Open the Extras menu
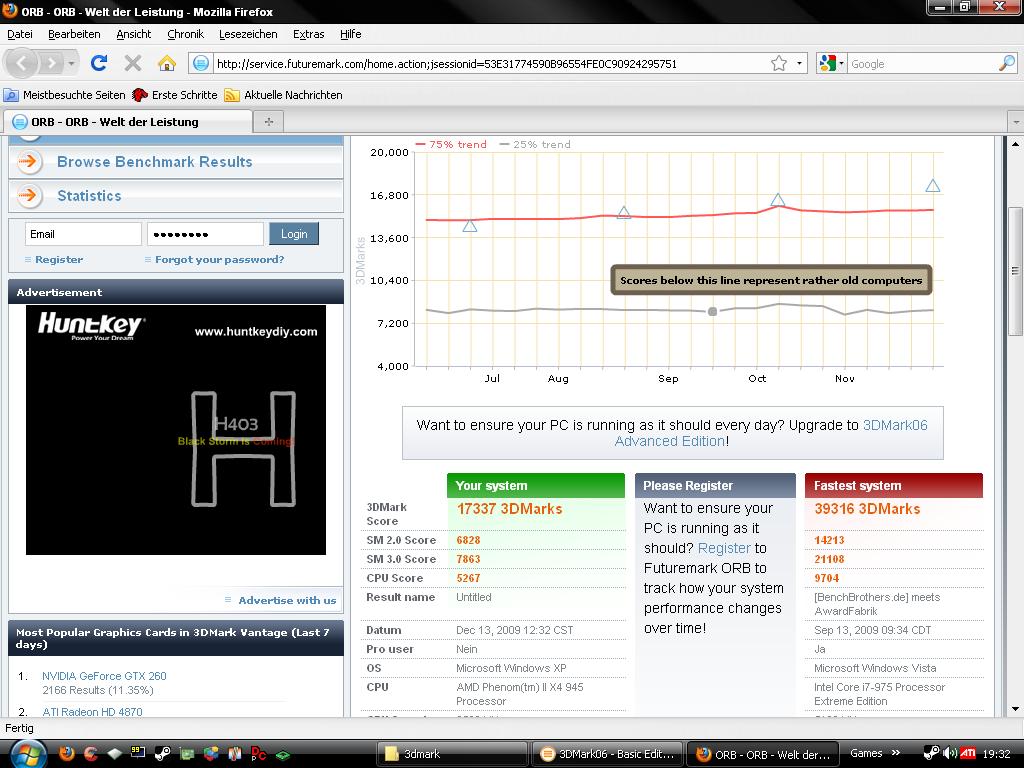 (x=308, y=34)
